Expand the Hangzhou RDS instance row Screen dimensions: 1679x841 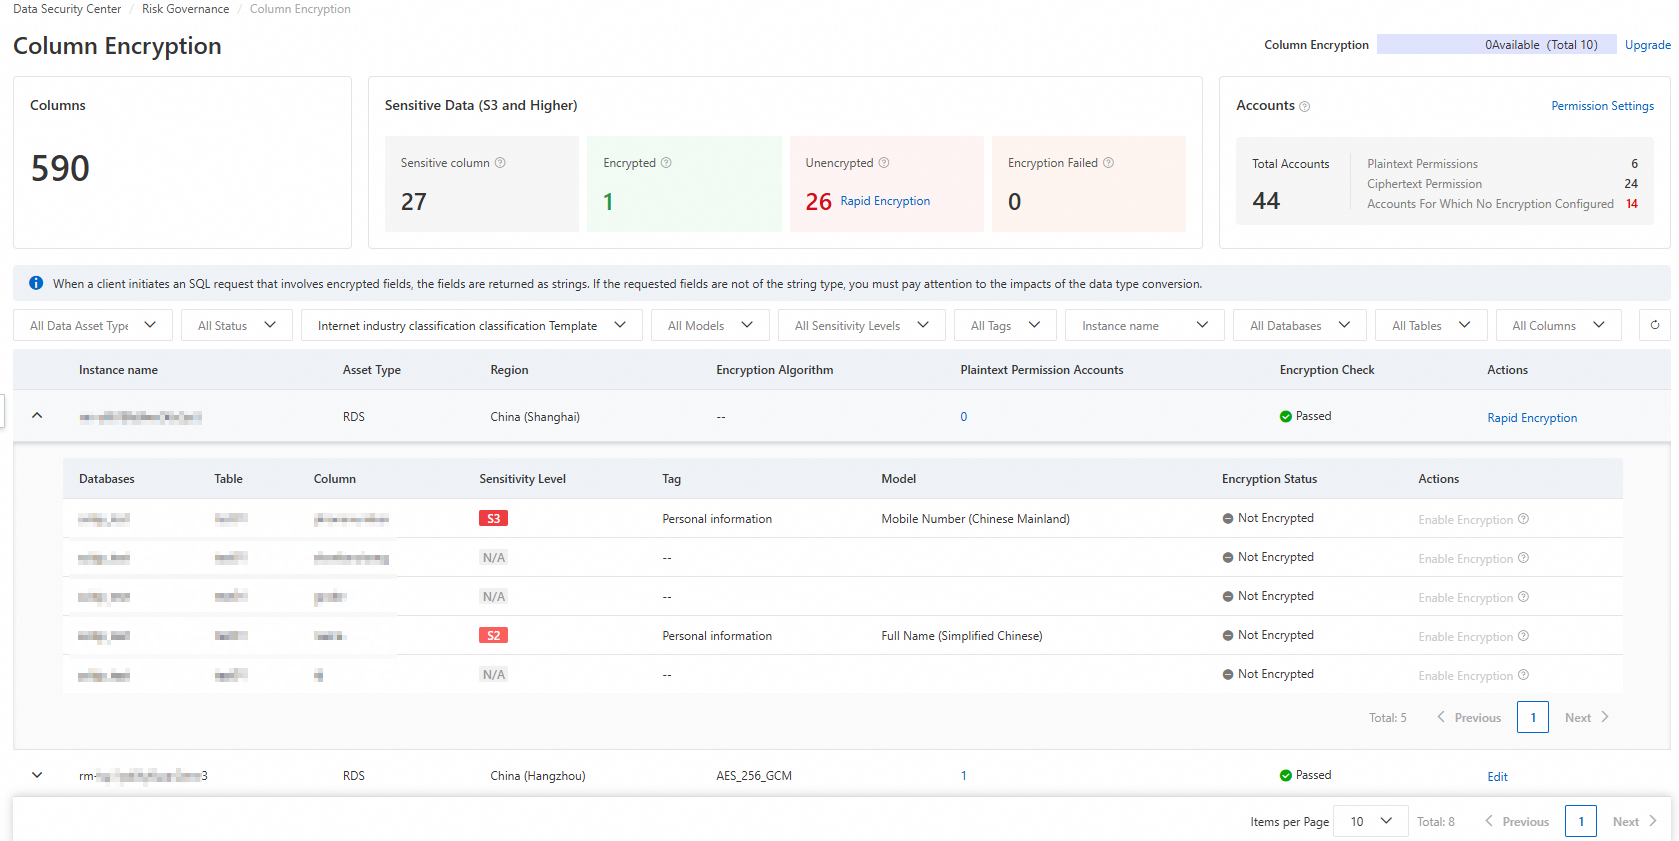point(37,775)
